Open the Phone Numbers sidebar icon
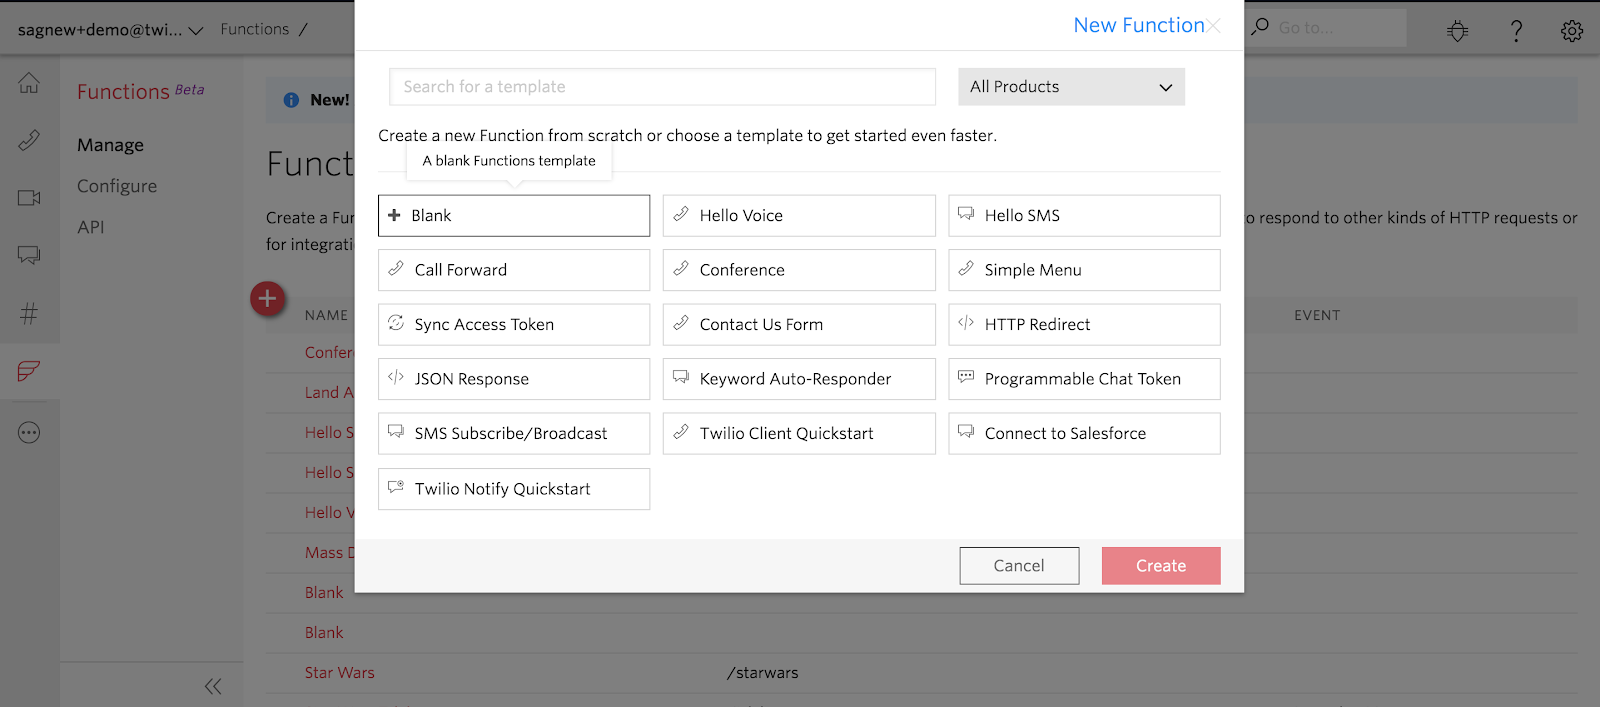Viewport: 1600px width, 707px height. point(29,140)
